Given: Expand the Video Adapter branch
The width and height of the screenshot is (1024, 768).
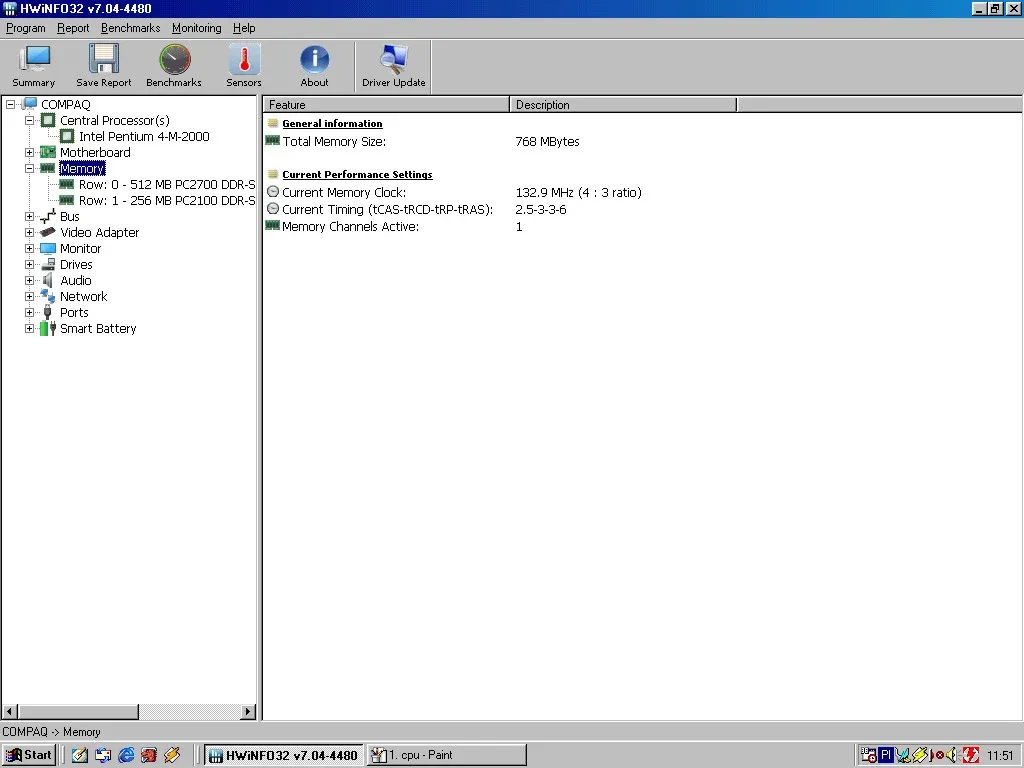Looking at the screenshot, I should click(29, 232).
